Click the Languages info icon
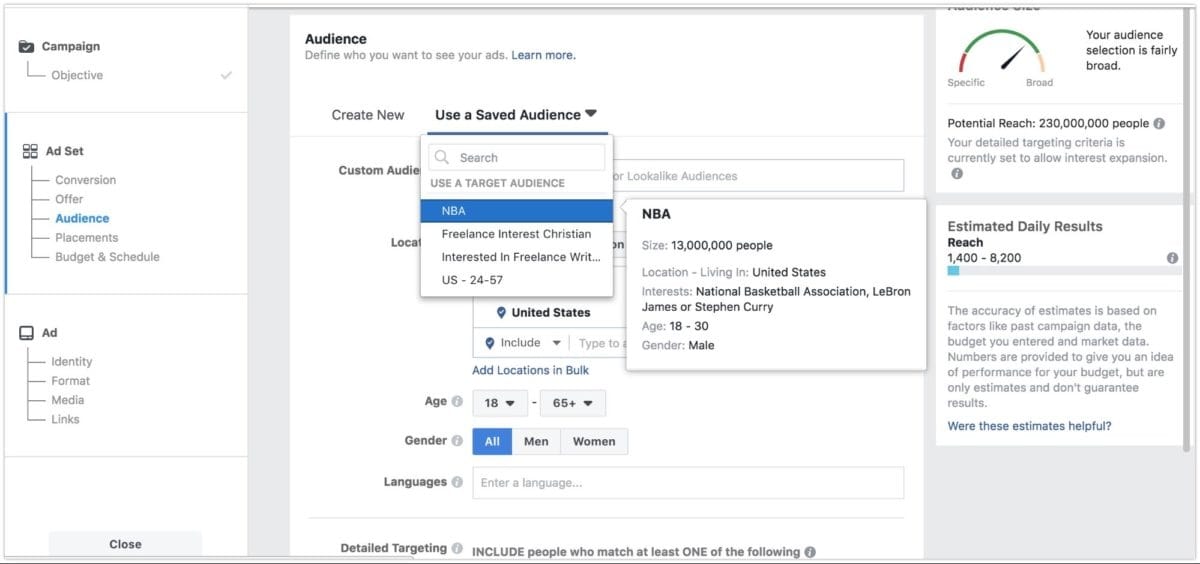This screenshot has width=1200, height=564. (x=457, y=482)
